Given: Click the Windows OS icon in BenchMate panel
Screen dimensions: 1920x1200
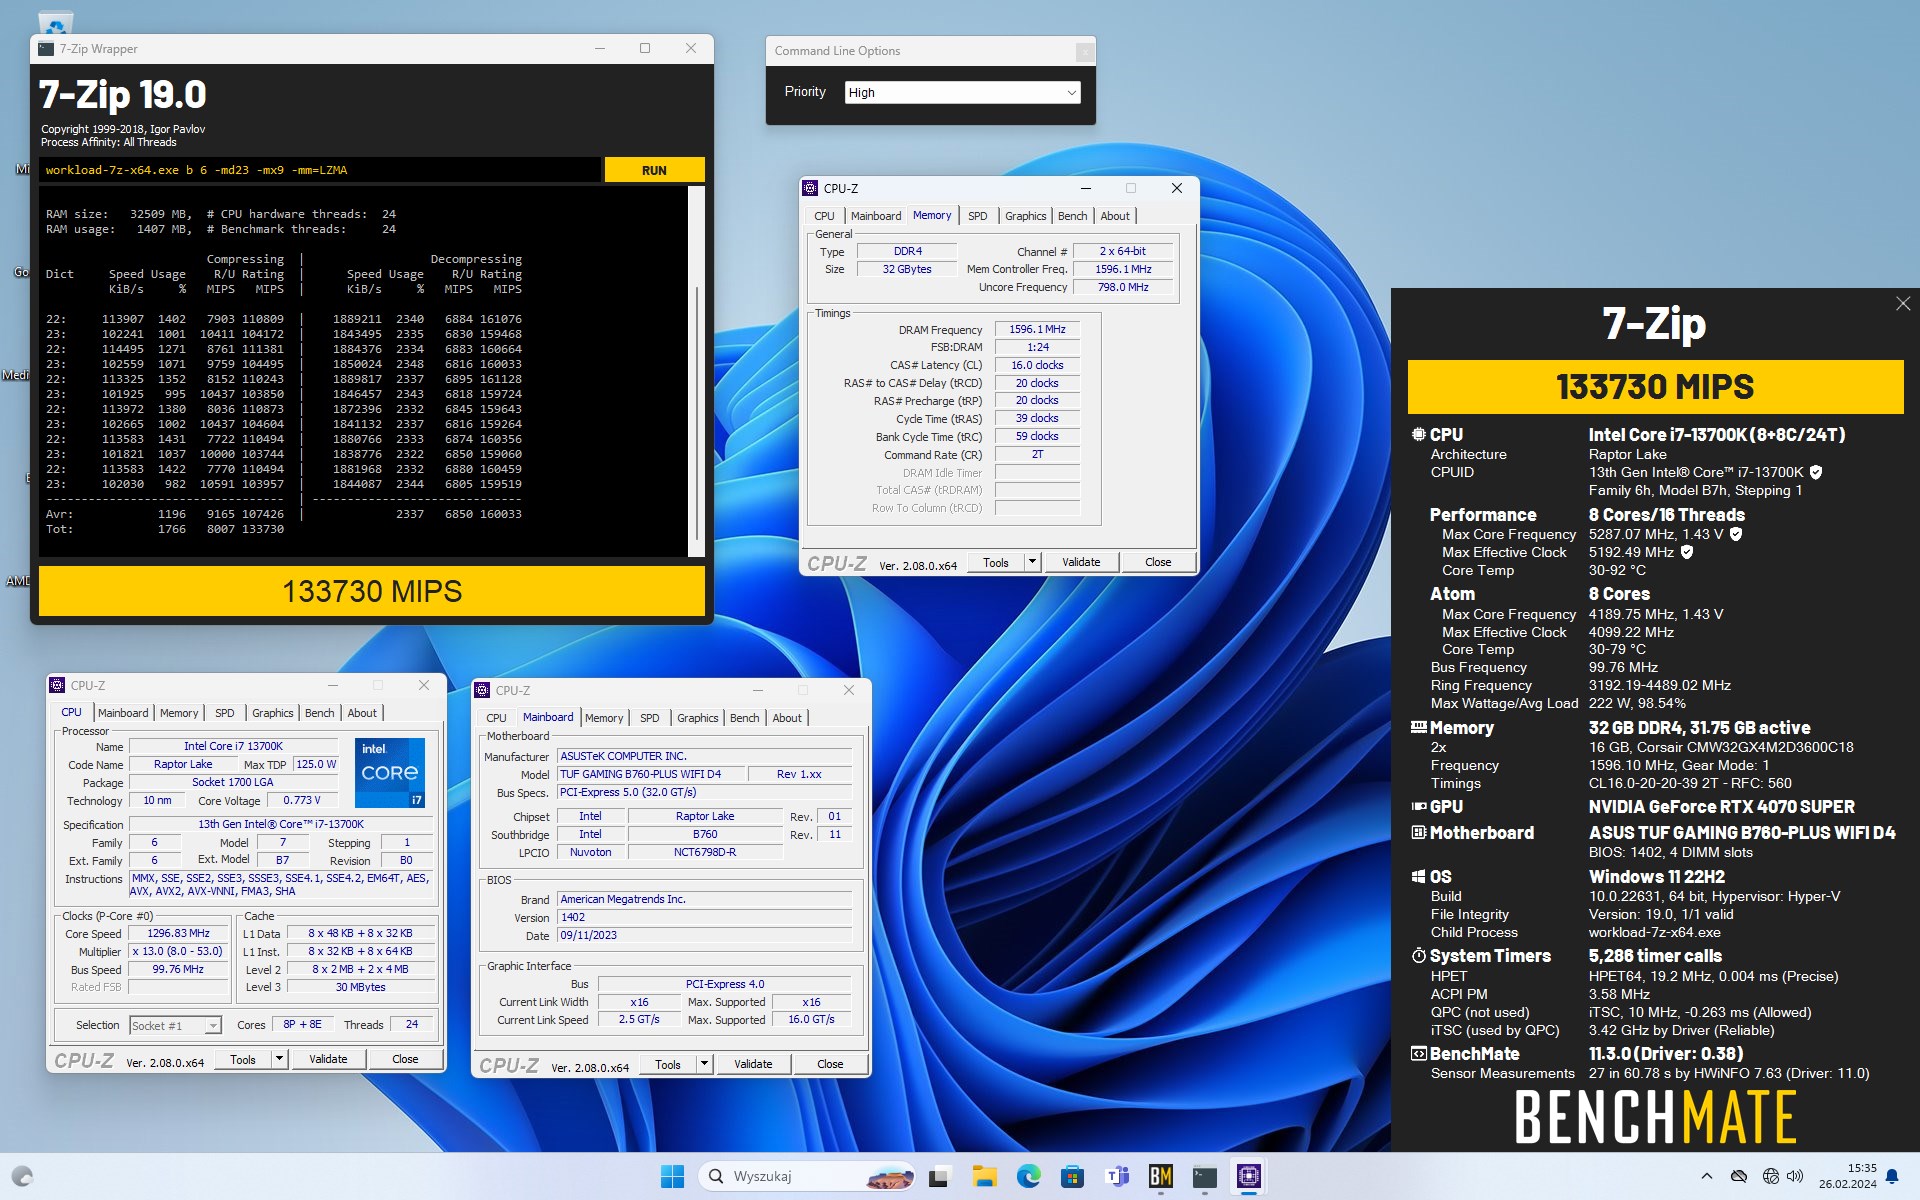Looking at the screenshot, I should 1418,876.
